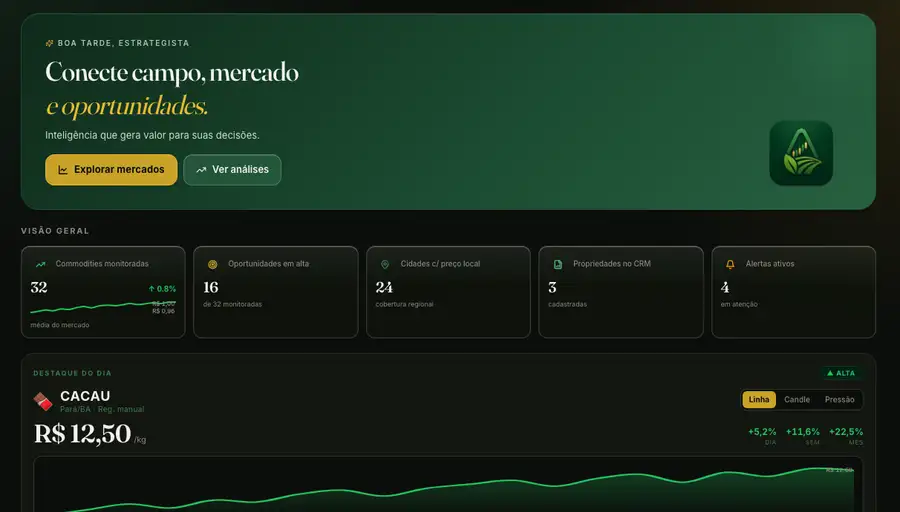Open the Commodities monitoradas card
The height and width of the screenshot is (512, 900).
[x=103, y=292]
